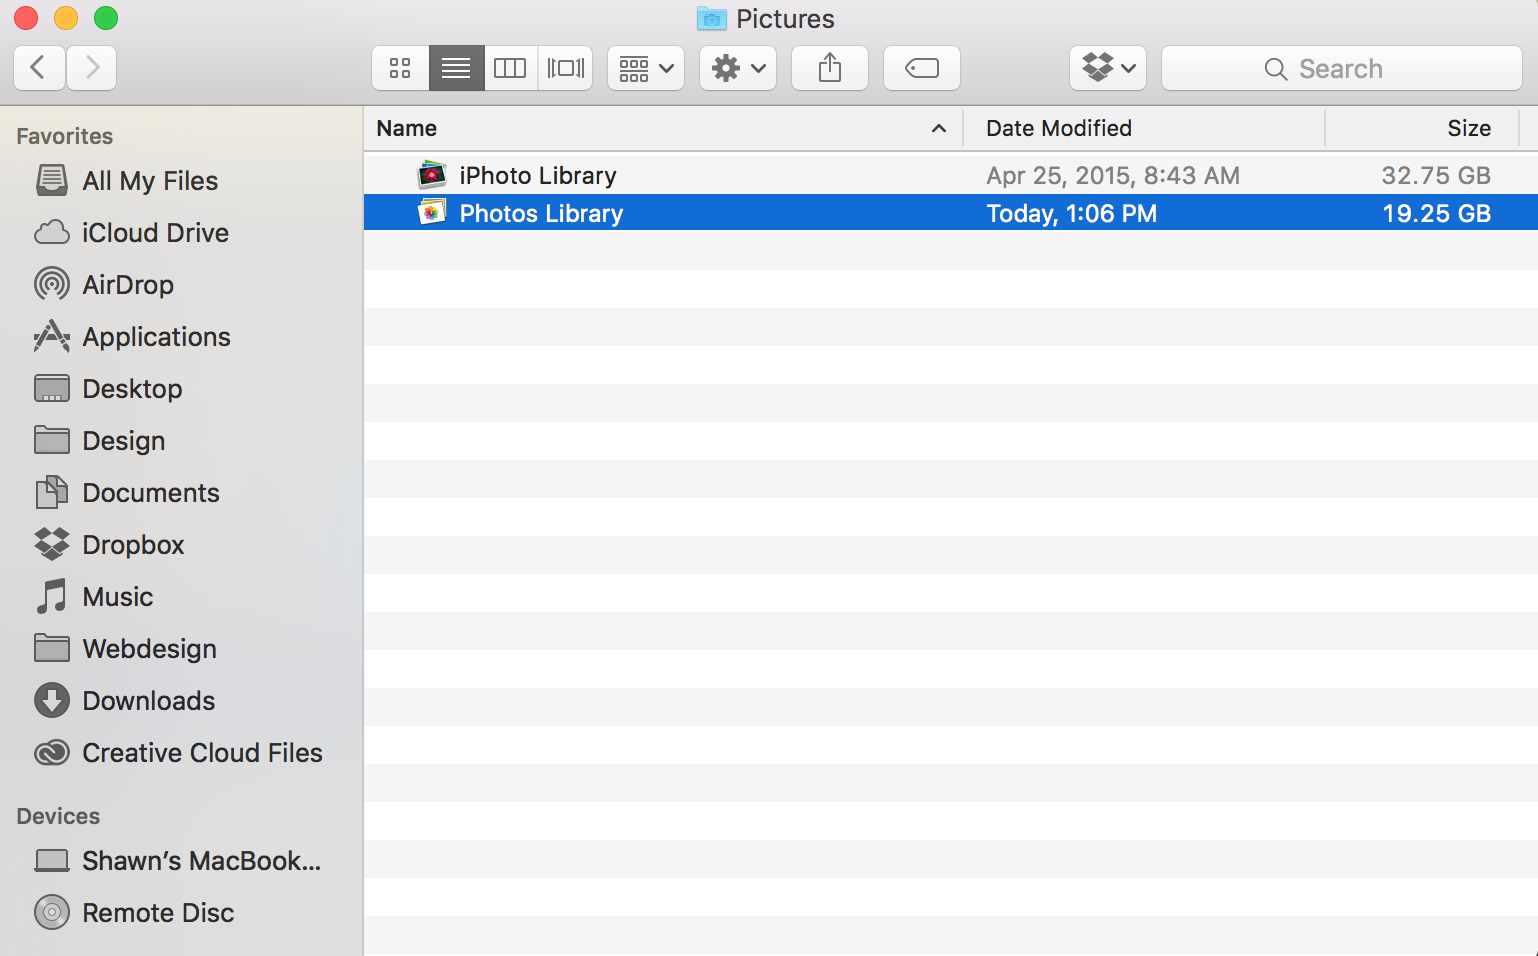Viewport: 1538px width, 956px height.
Task: Open Documents in sidebar
Action: pyautogui.click(x=151, y=493)
